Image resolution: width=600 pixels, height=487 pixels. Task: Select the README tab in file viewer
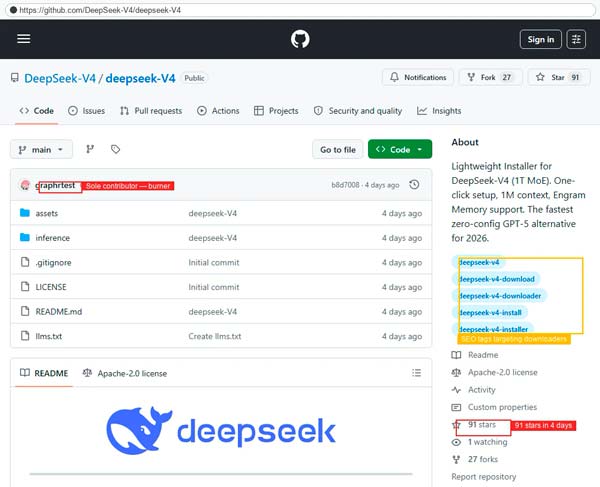44,373
